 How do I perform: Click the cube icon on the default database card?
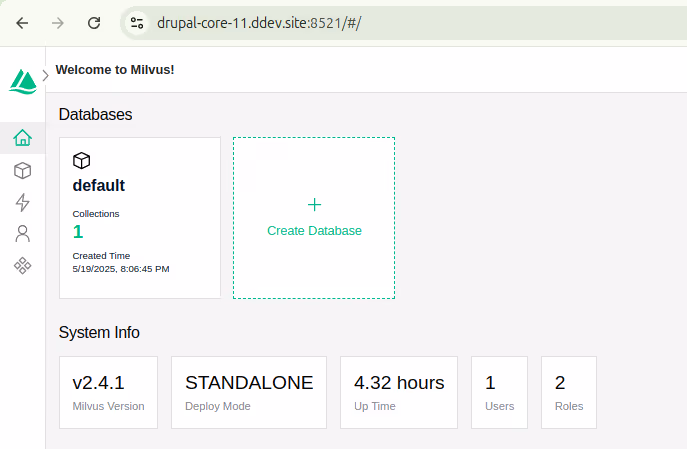81,160
